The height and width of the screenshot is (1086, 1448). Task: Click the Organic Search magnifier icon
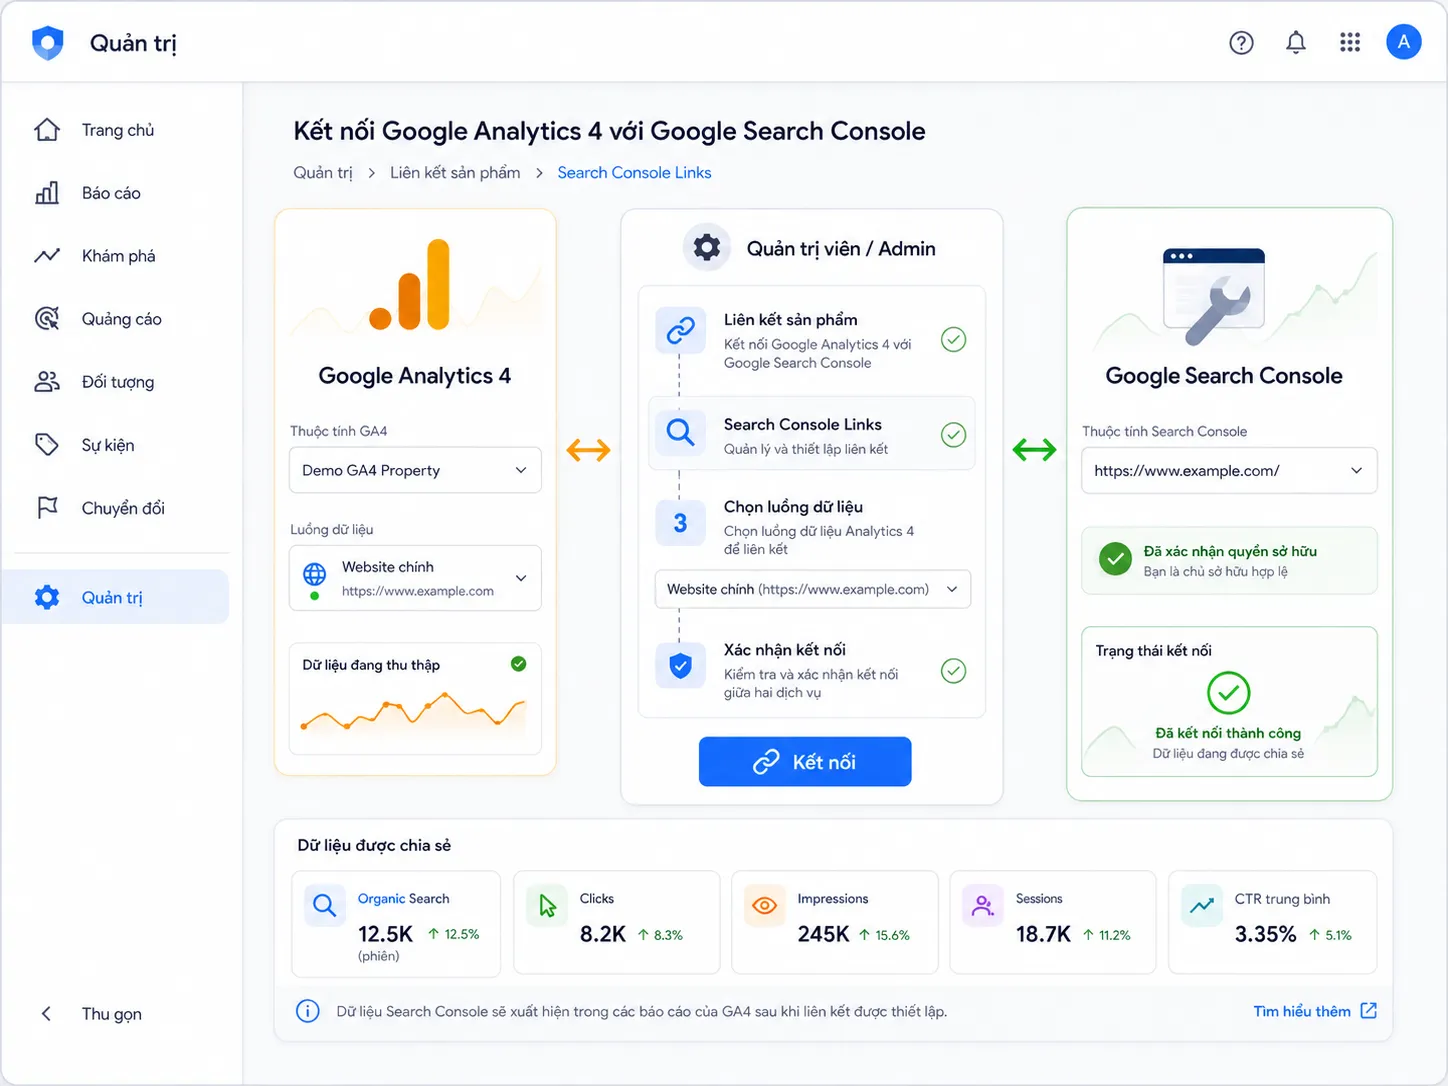(x=325, y=906)
